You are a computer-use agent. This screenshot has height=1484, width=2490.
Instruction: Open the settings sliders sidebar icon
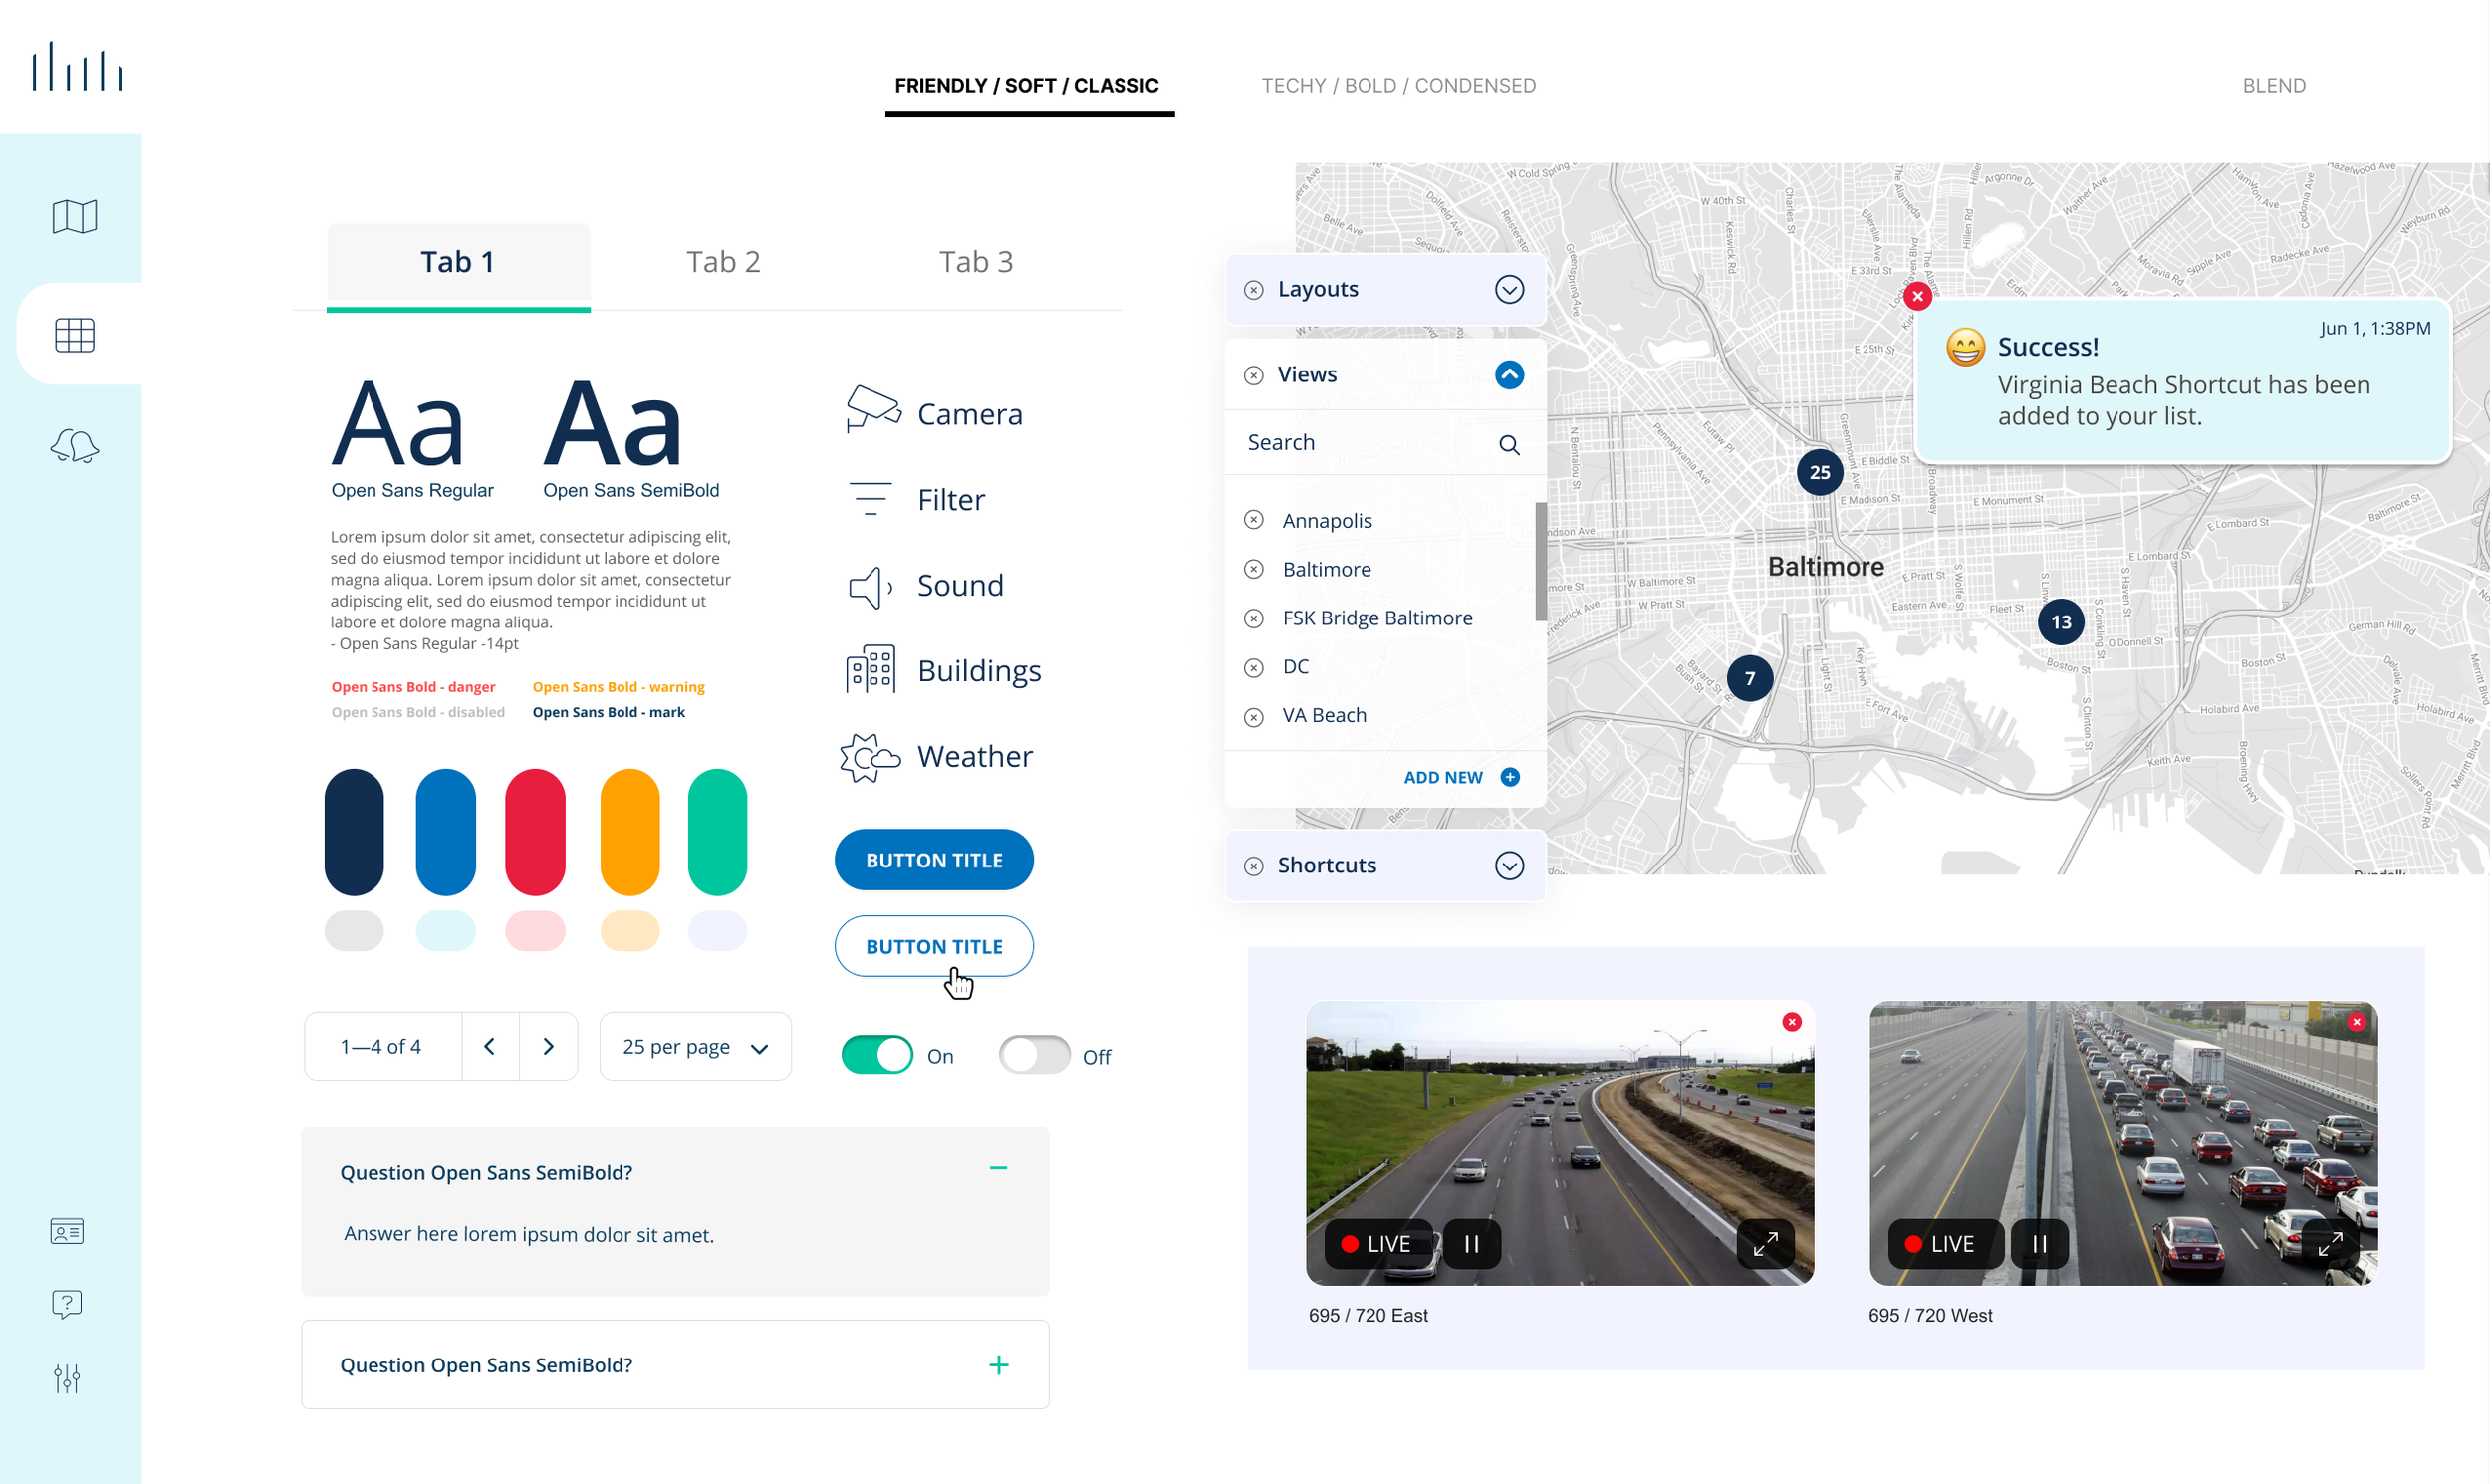[x=67, y=1379]
